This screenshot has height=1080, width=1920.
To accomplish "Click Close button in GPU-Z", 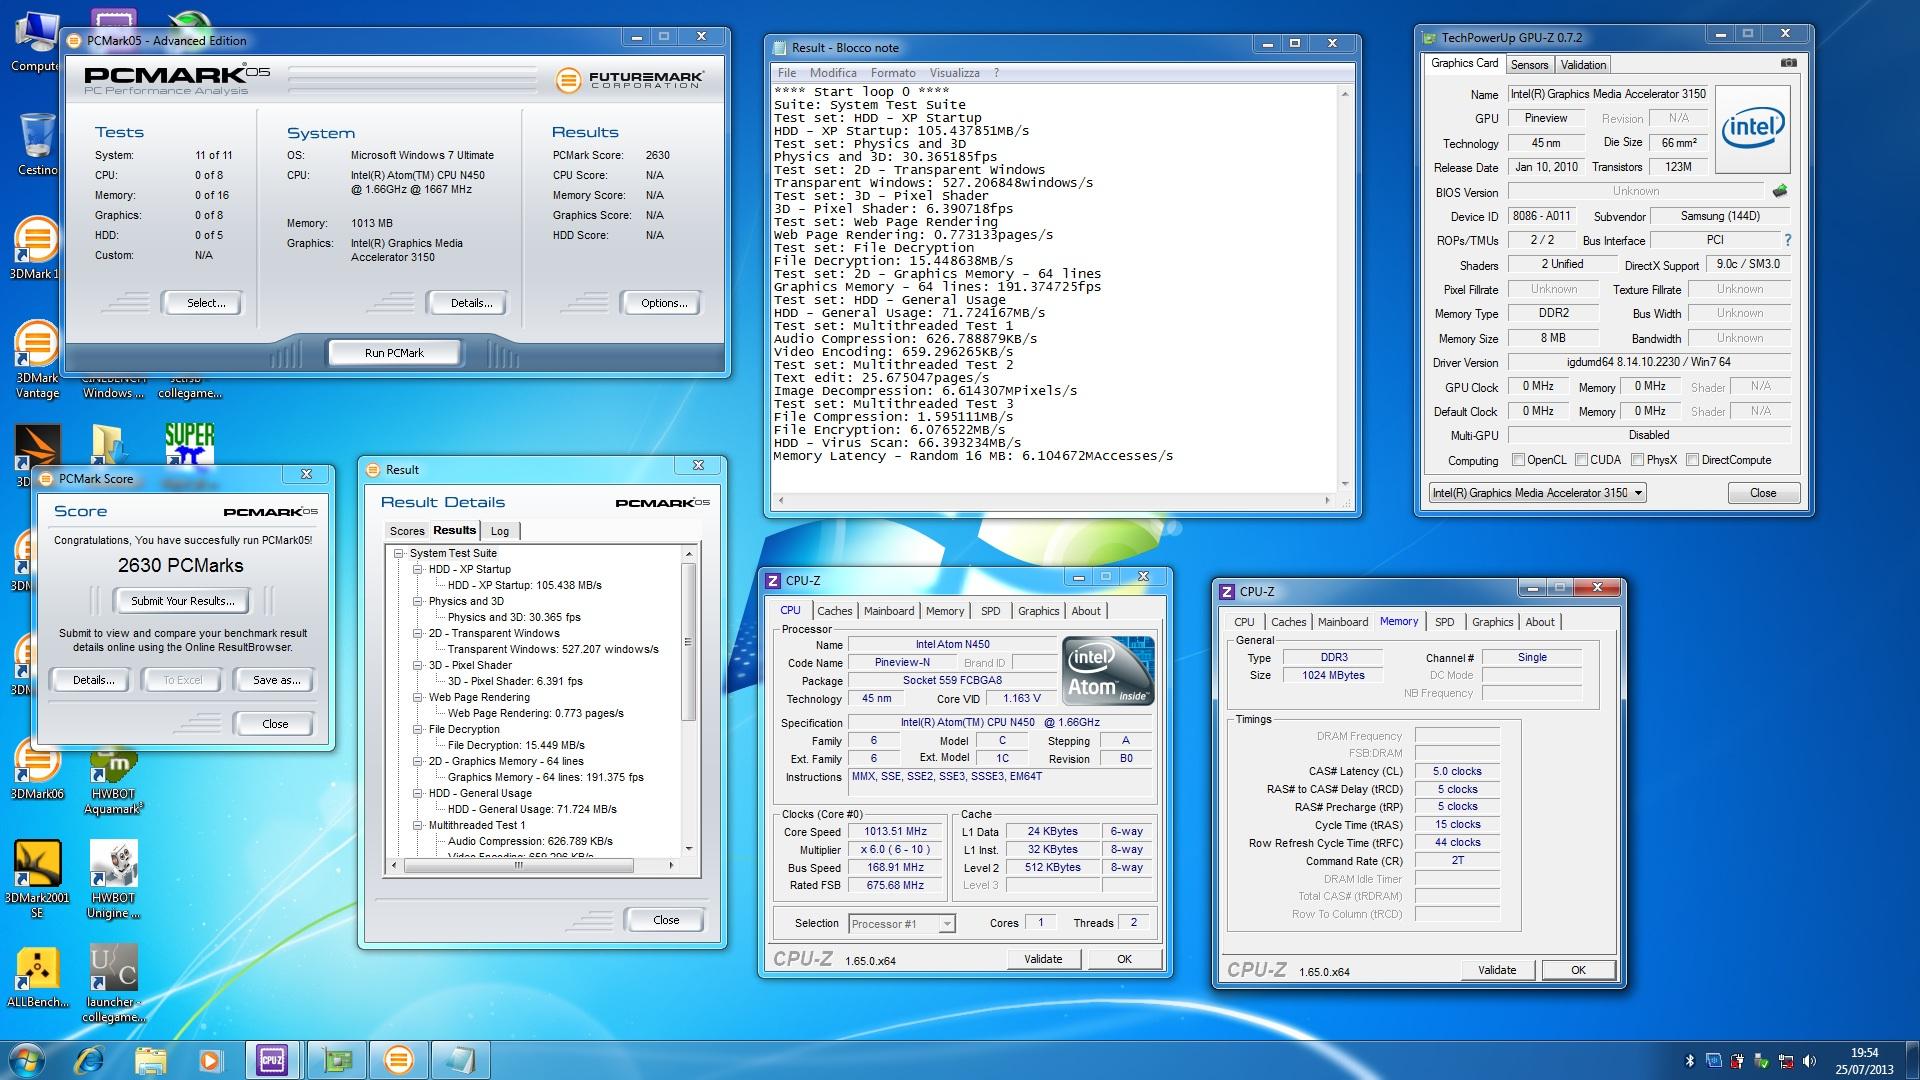I will [1763, 493].
